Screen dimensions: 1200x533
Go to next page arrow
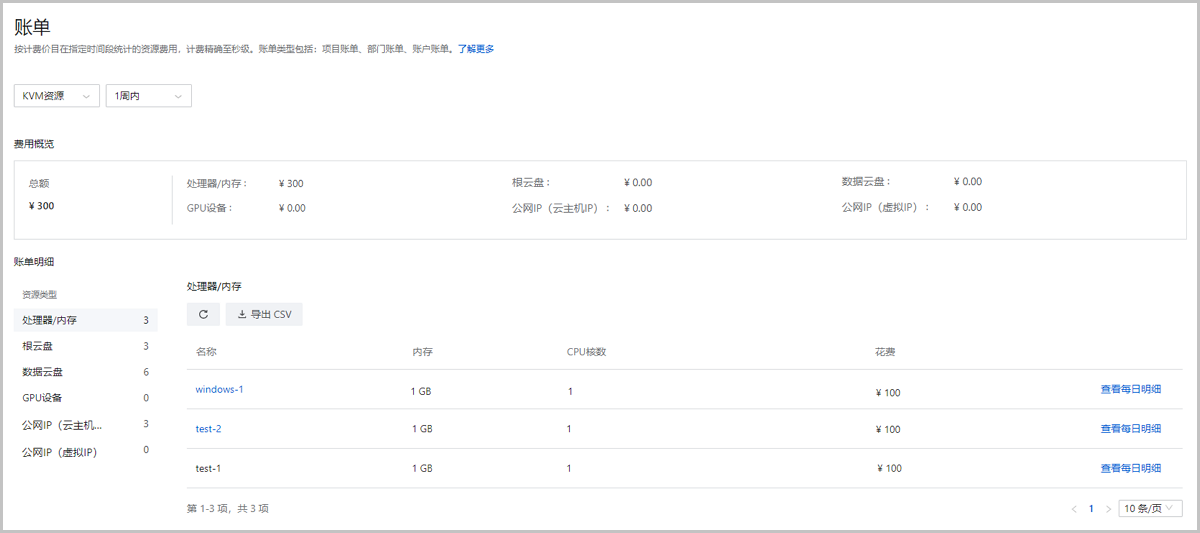1108,509
